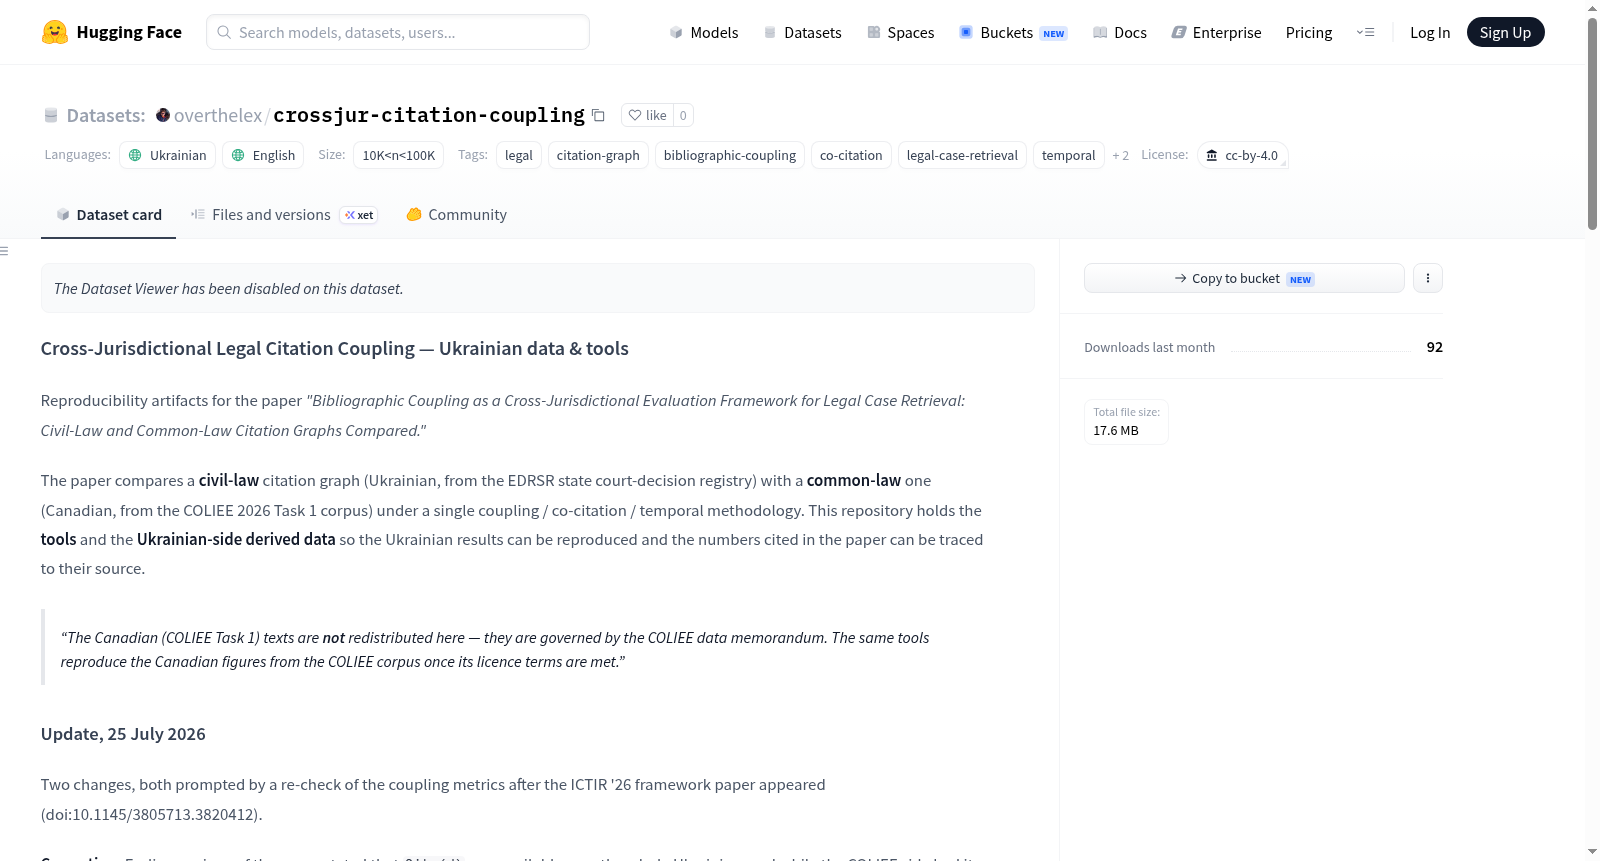Open the Models page
The image size is (1600, 861).
coord(704,32)
